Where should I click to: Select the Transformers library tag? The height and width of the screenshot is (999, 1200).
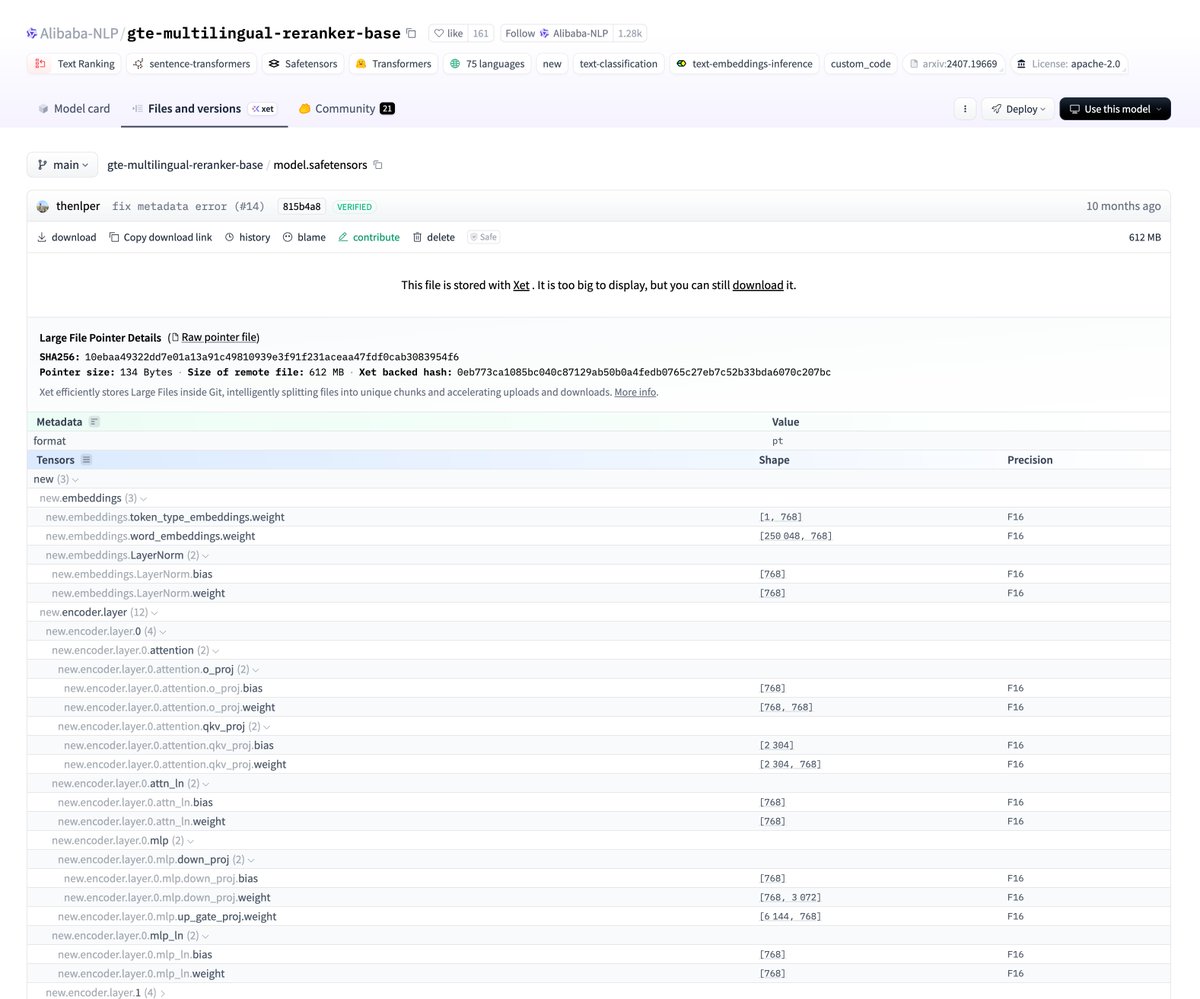tap(394, 64)
